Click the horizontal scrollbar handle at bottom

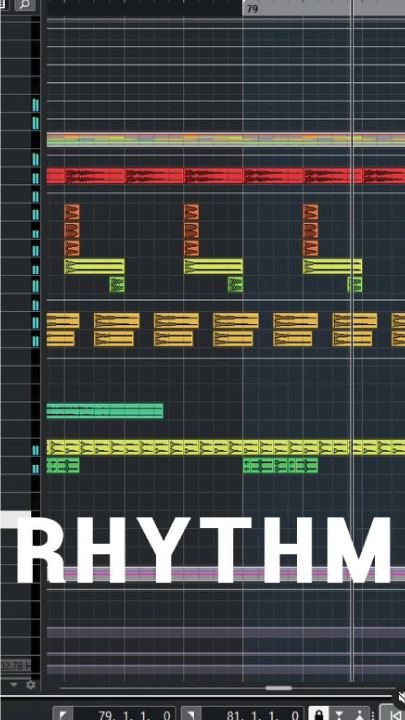(279, 688)
